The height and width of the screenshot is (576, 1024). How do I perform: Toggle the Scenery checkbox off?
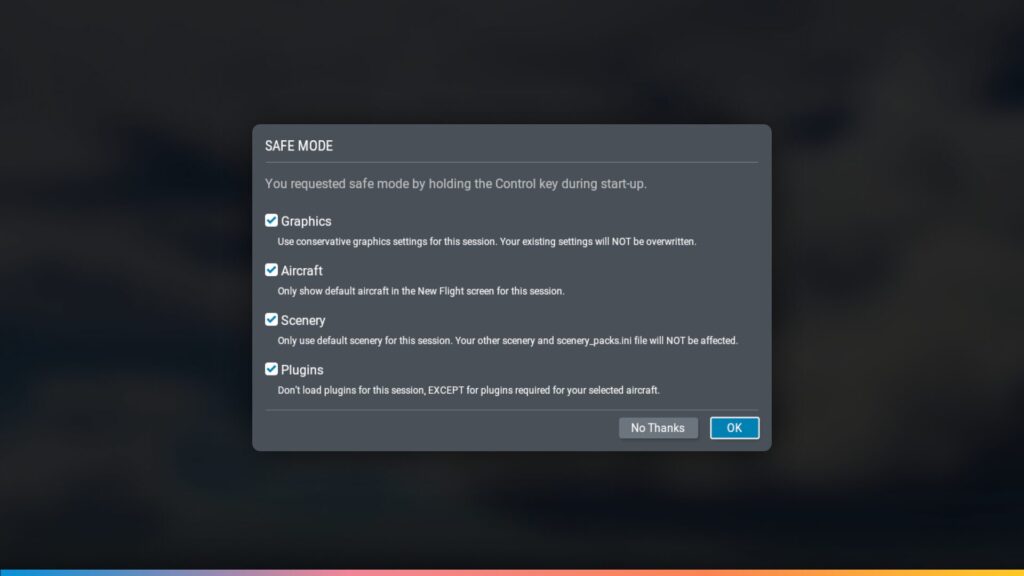[271, 319]
